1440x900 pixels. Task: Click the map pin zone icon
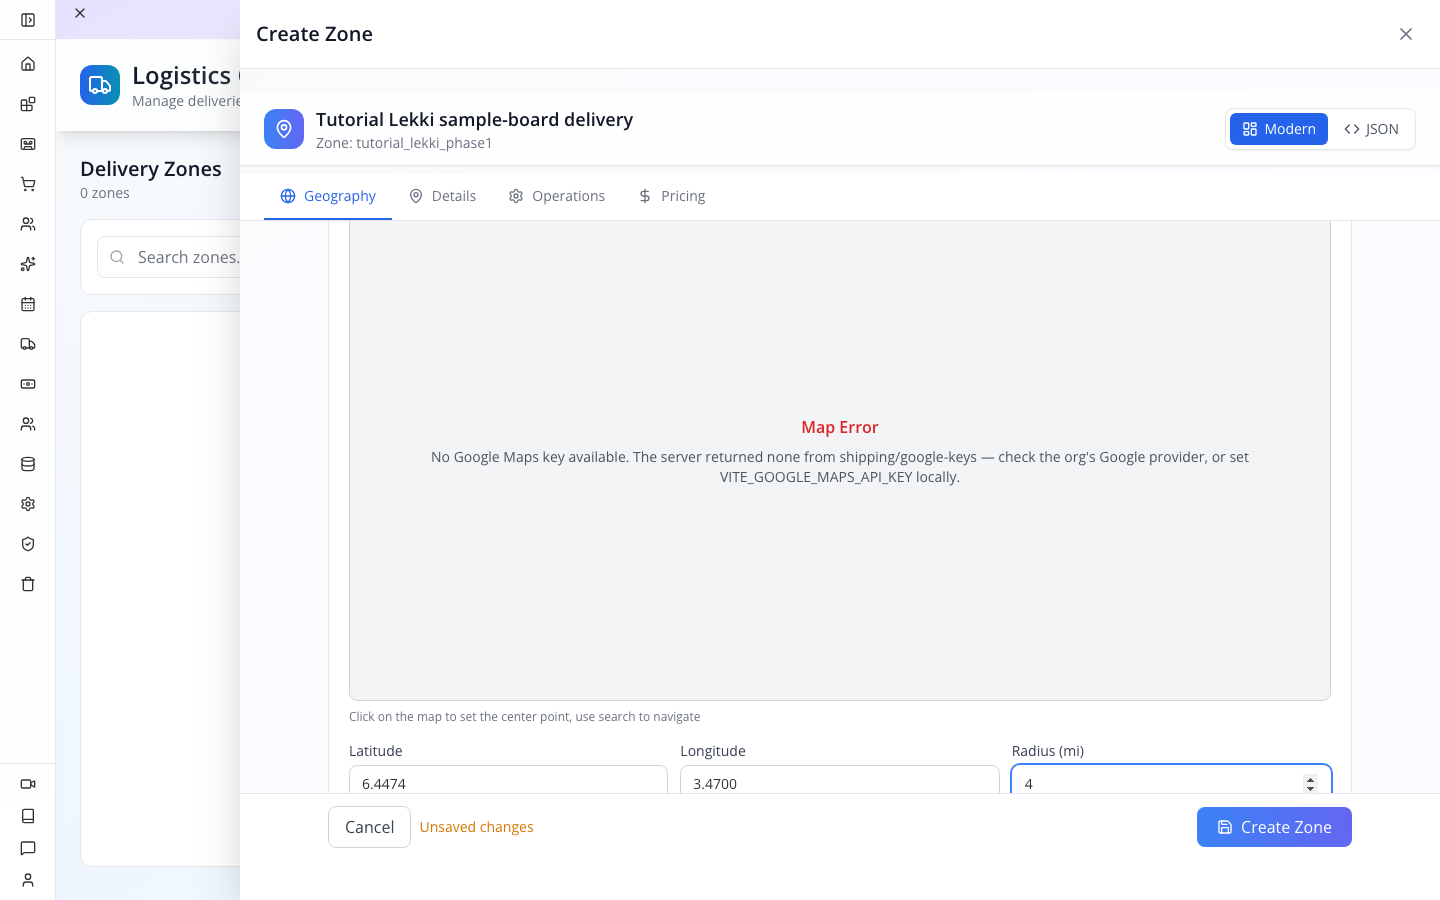click(284, 129)
